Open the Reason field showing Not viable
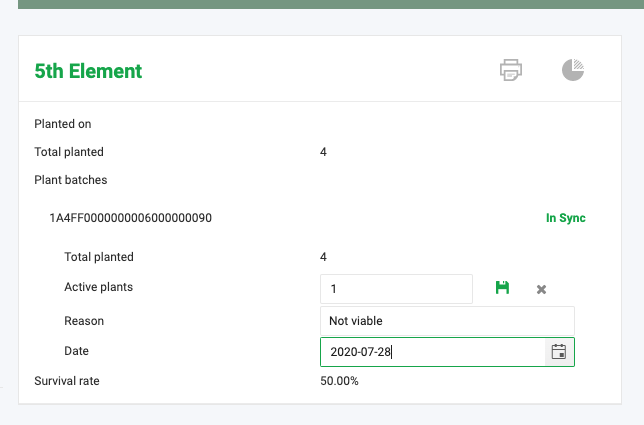Viewport: 644px width, 425px height. point(447,321)
